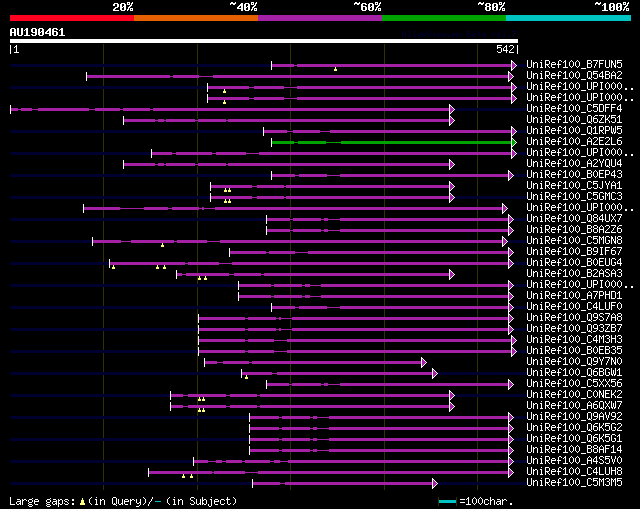The height and width of the screenshot is (509, 640).
Task: Select UniRef100_B2ASA3 label
Action: click(574, 273)
